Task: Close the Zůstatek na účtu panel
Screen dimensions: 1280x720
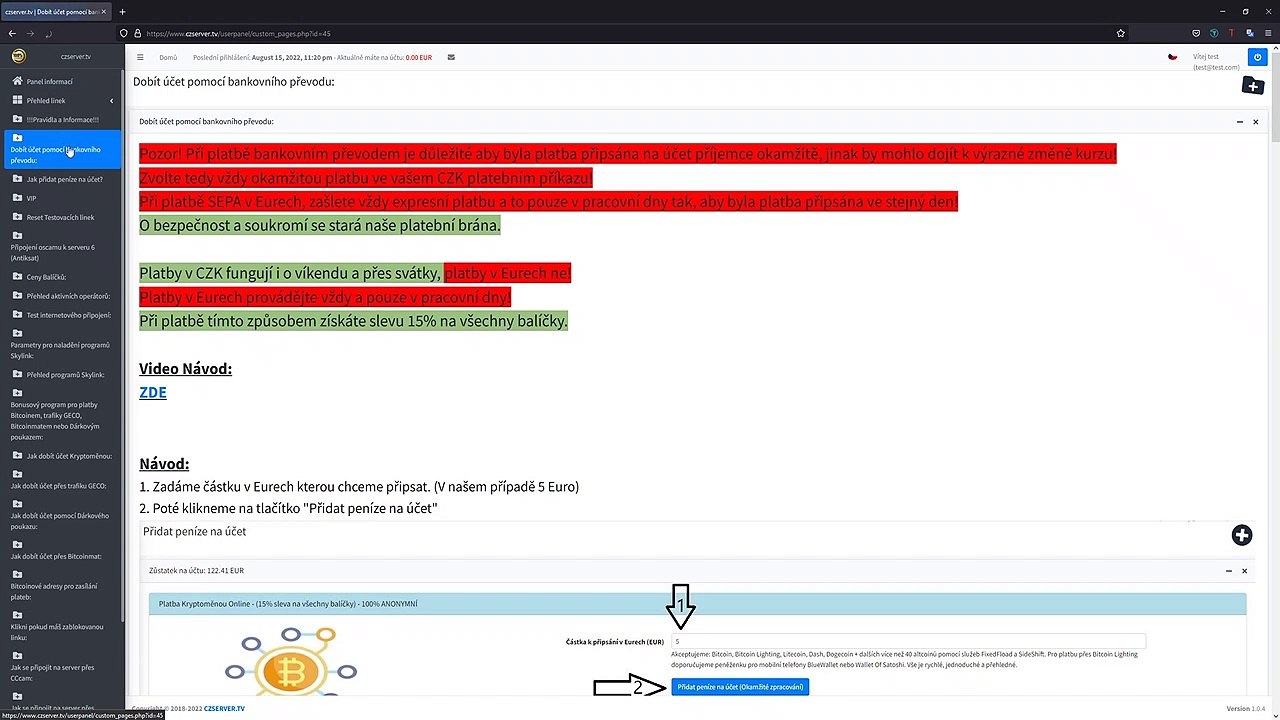Action: coord(1245,571)
